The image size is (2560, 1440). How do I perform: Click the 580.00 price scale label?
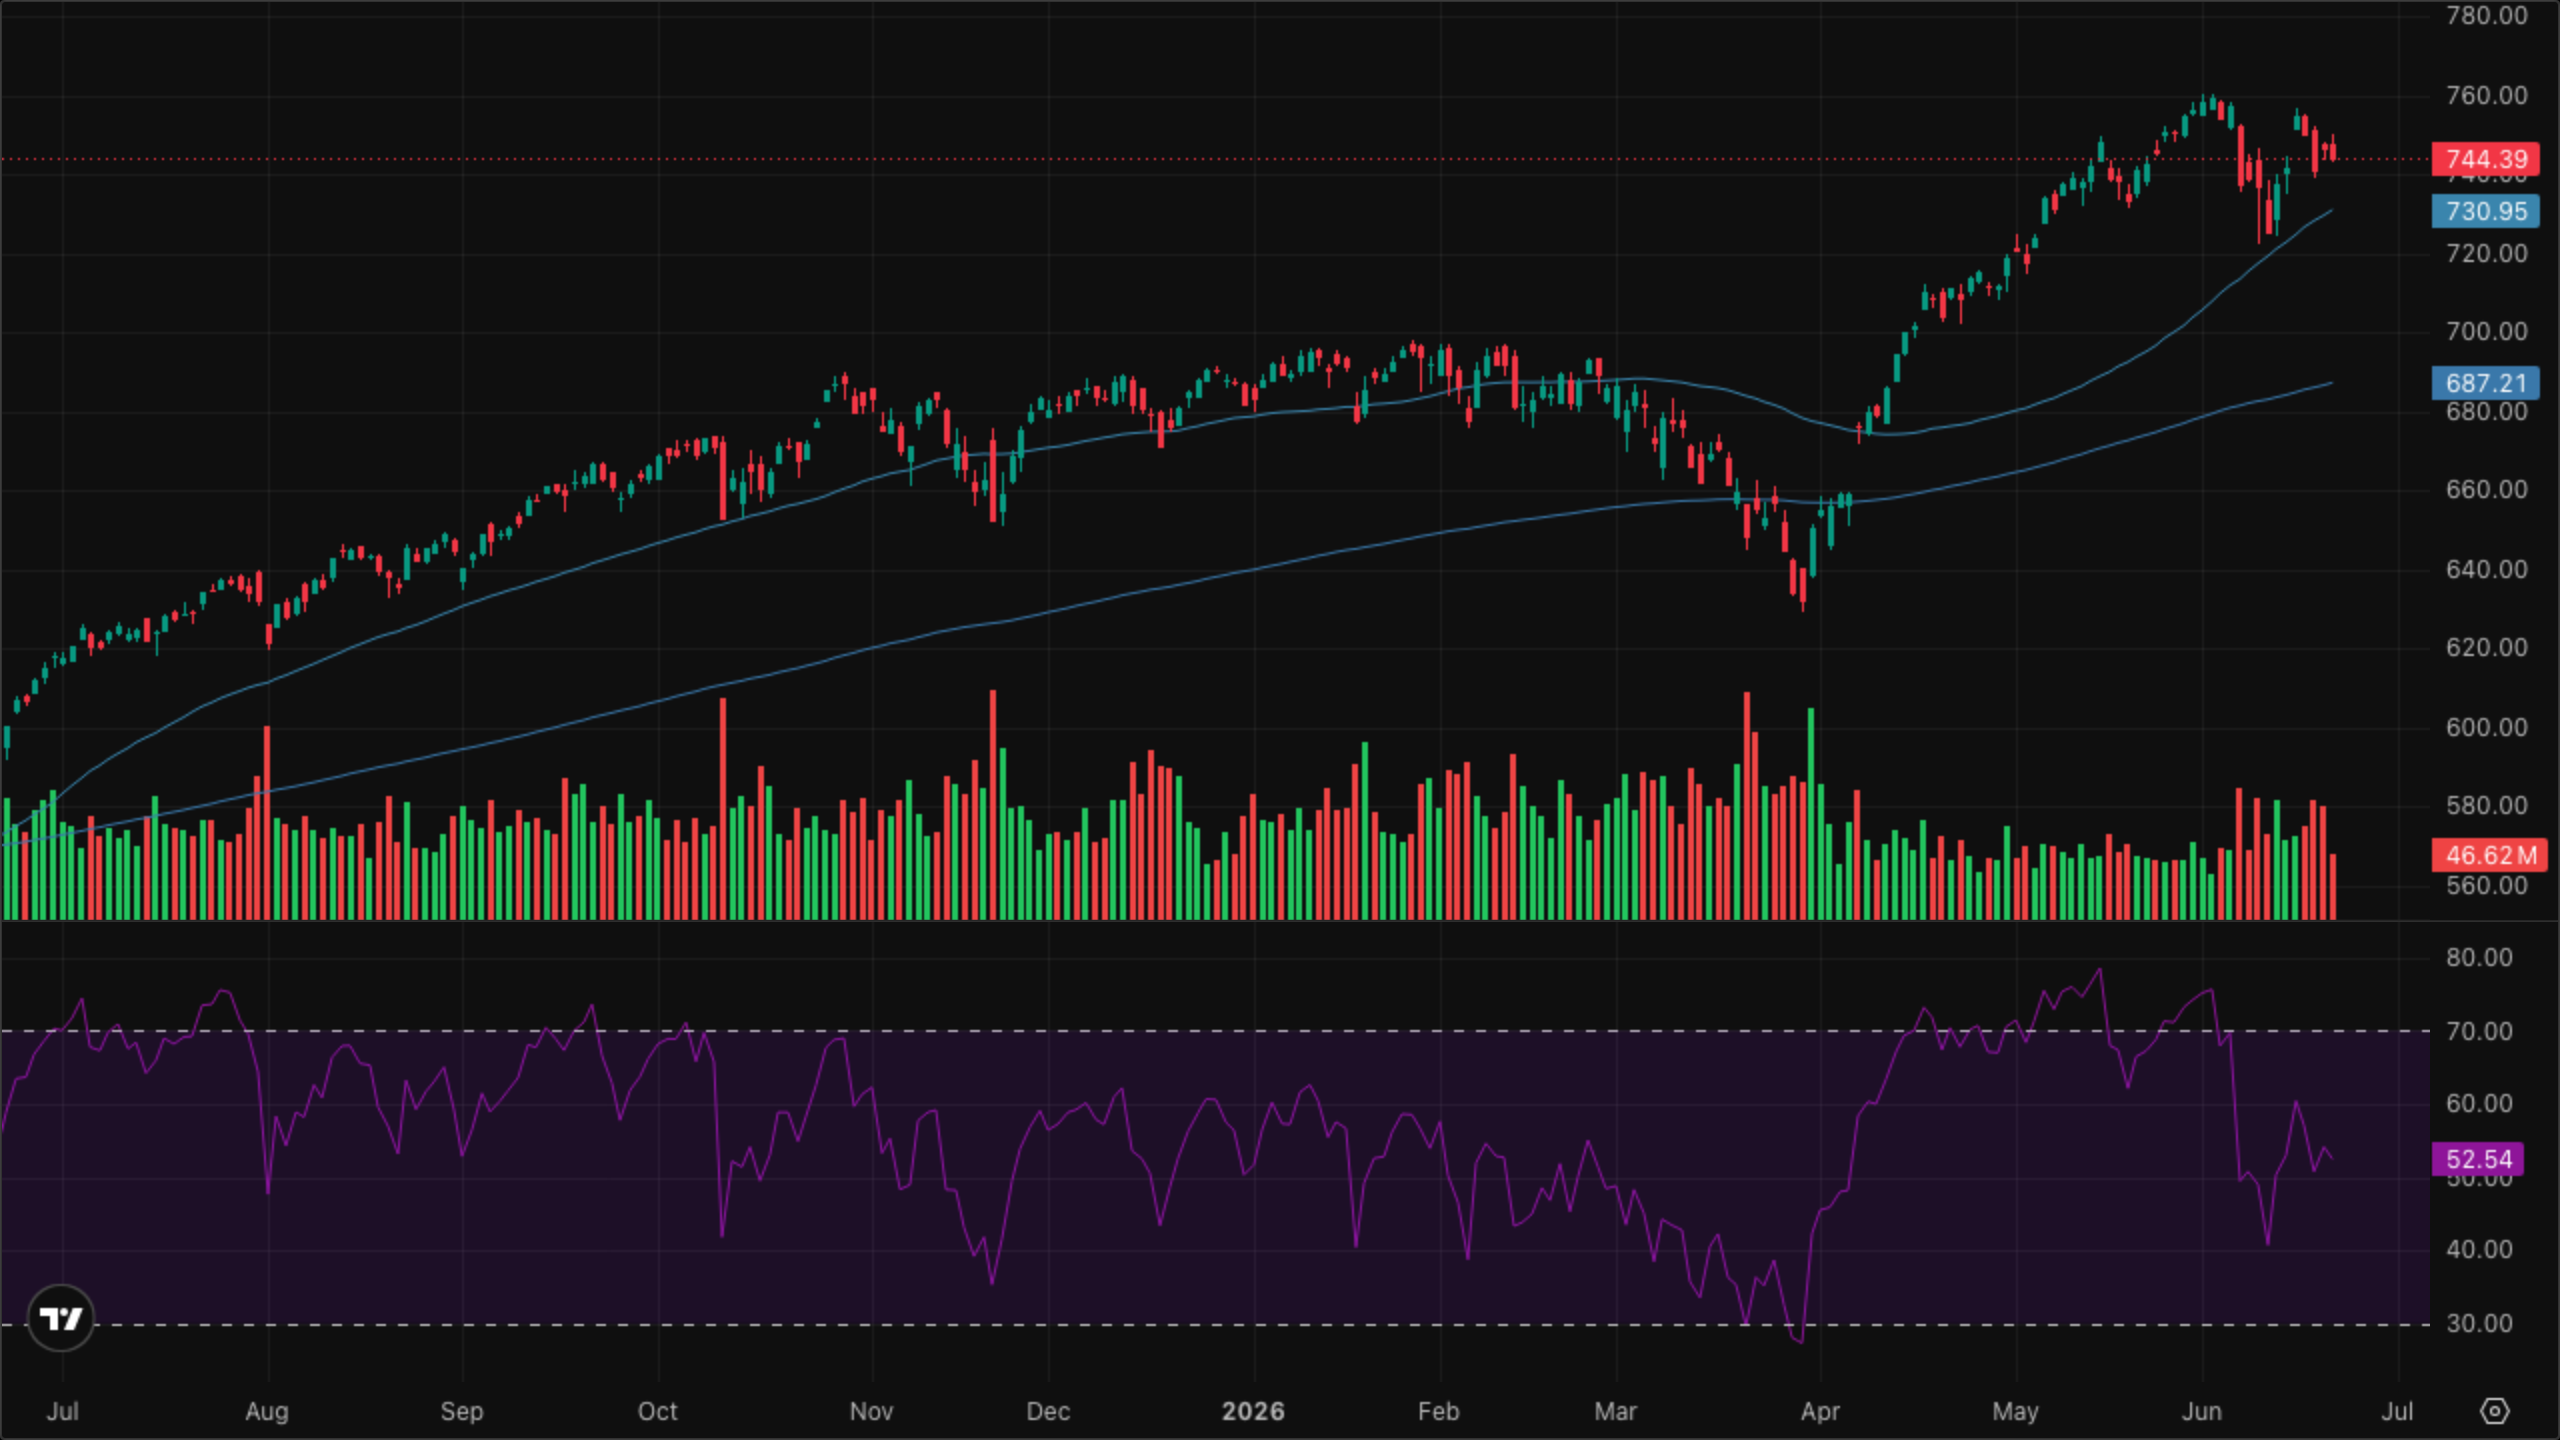[2487, 805]
